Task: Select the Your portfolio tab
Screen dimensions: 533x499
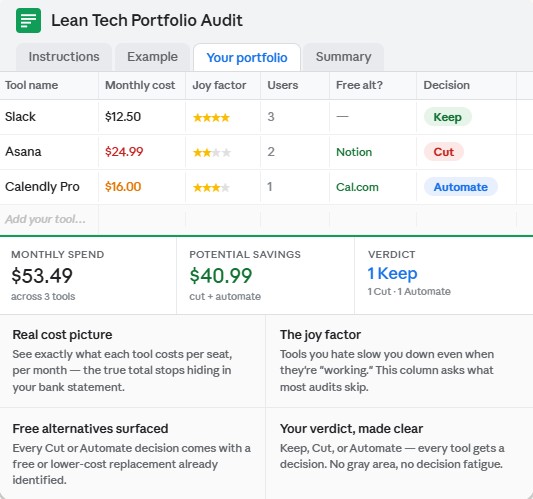Action: (x=247, y=57)
